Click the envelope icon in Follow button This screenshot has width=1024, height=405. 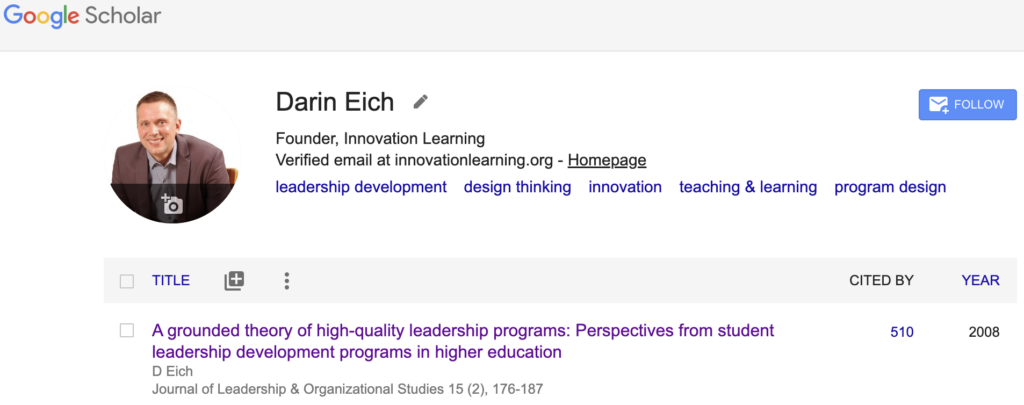[x=938, y=105]
